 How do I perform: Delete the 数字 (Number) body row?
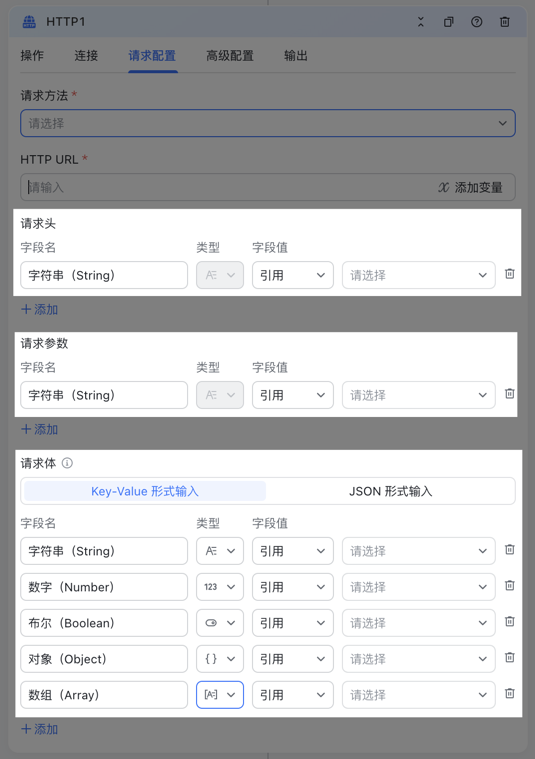point(509,586)
